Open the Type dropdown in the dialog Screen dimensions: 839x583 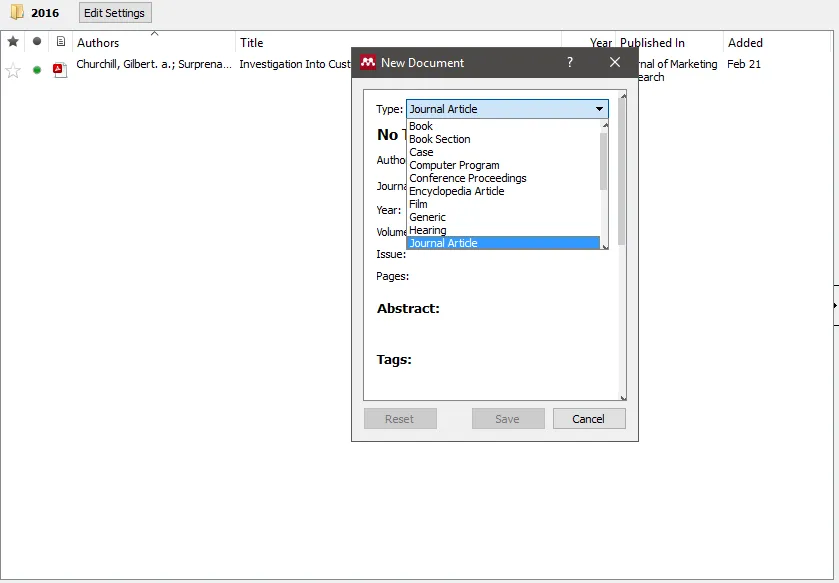click(x=598, y=108)
